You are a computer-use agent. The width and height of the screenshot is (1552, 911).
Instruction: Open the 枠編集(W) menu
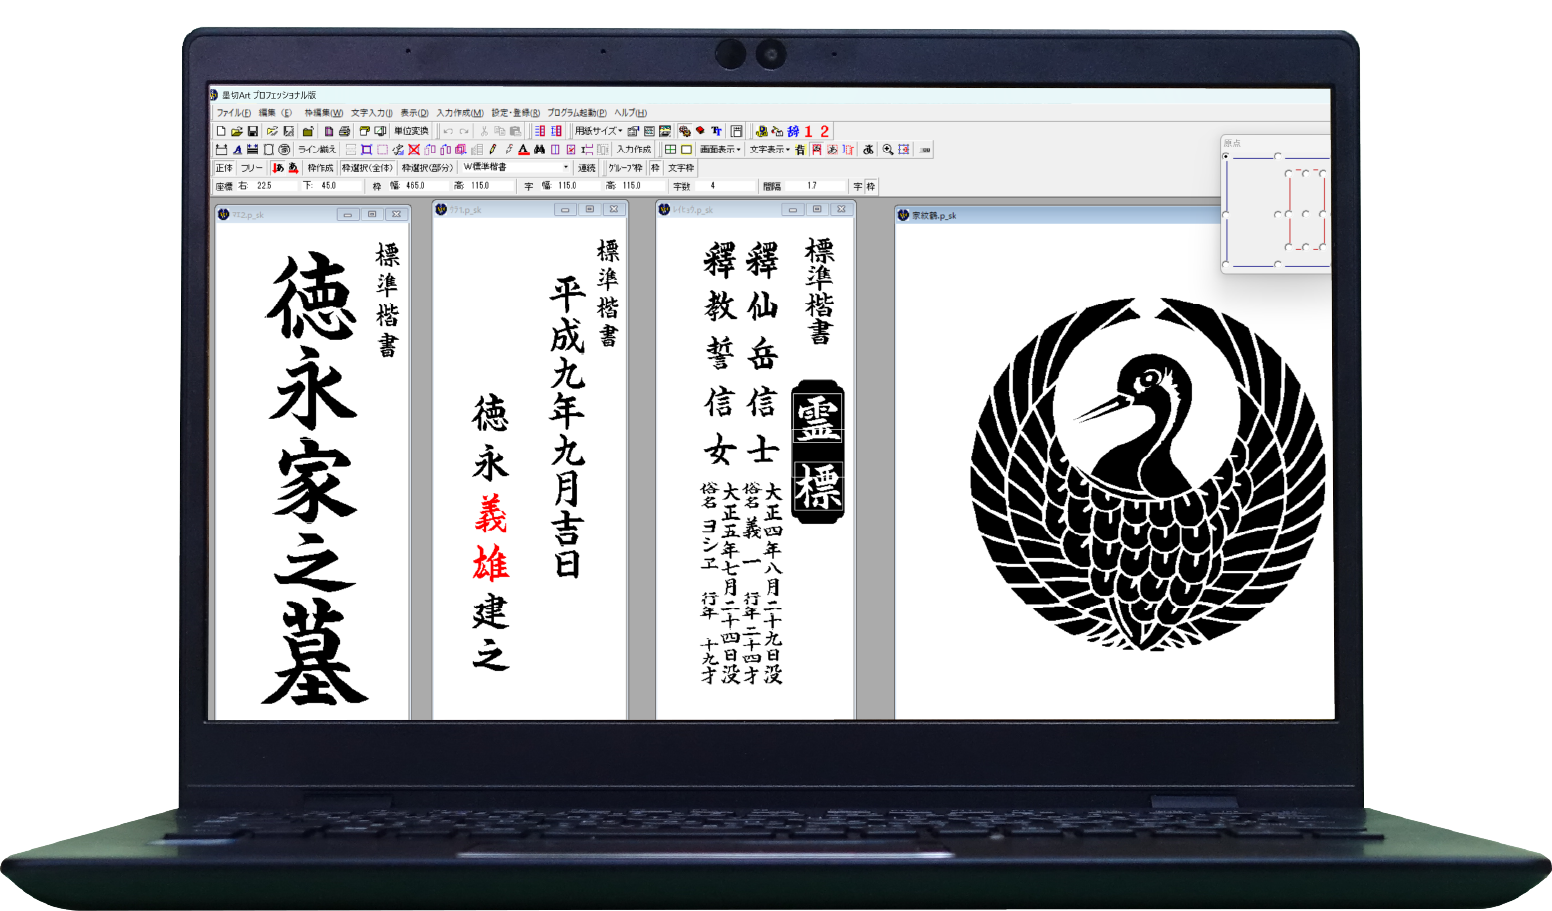click(x=324, y=113)
